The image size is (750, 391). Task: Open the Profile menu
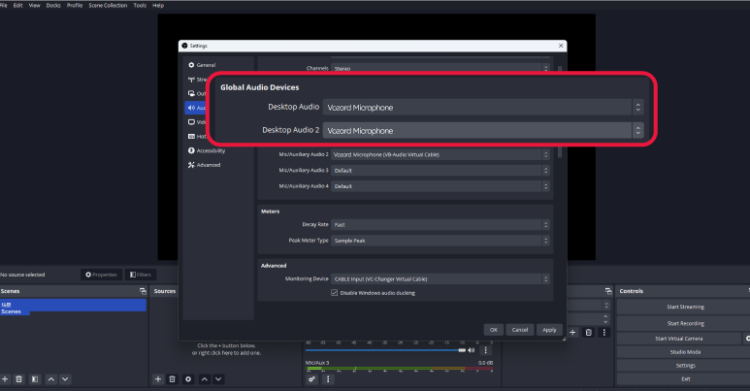(x=75, y=5)
